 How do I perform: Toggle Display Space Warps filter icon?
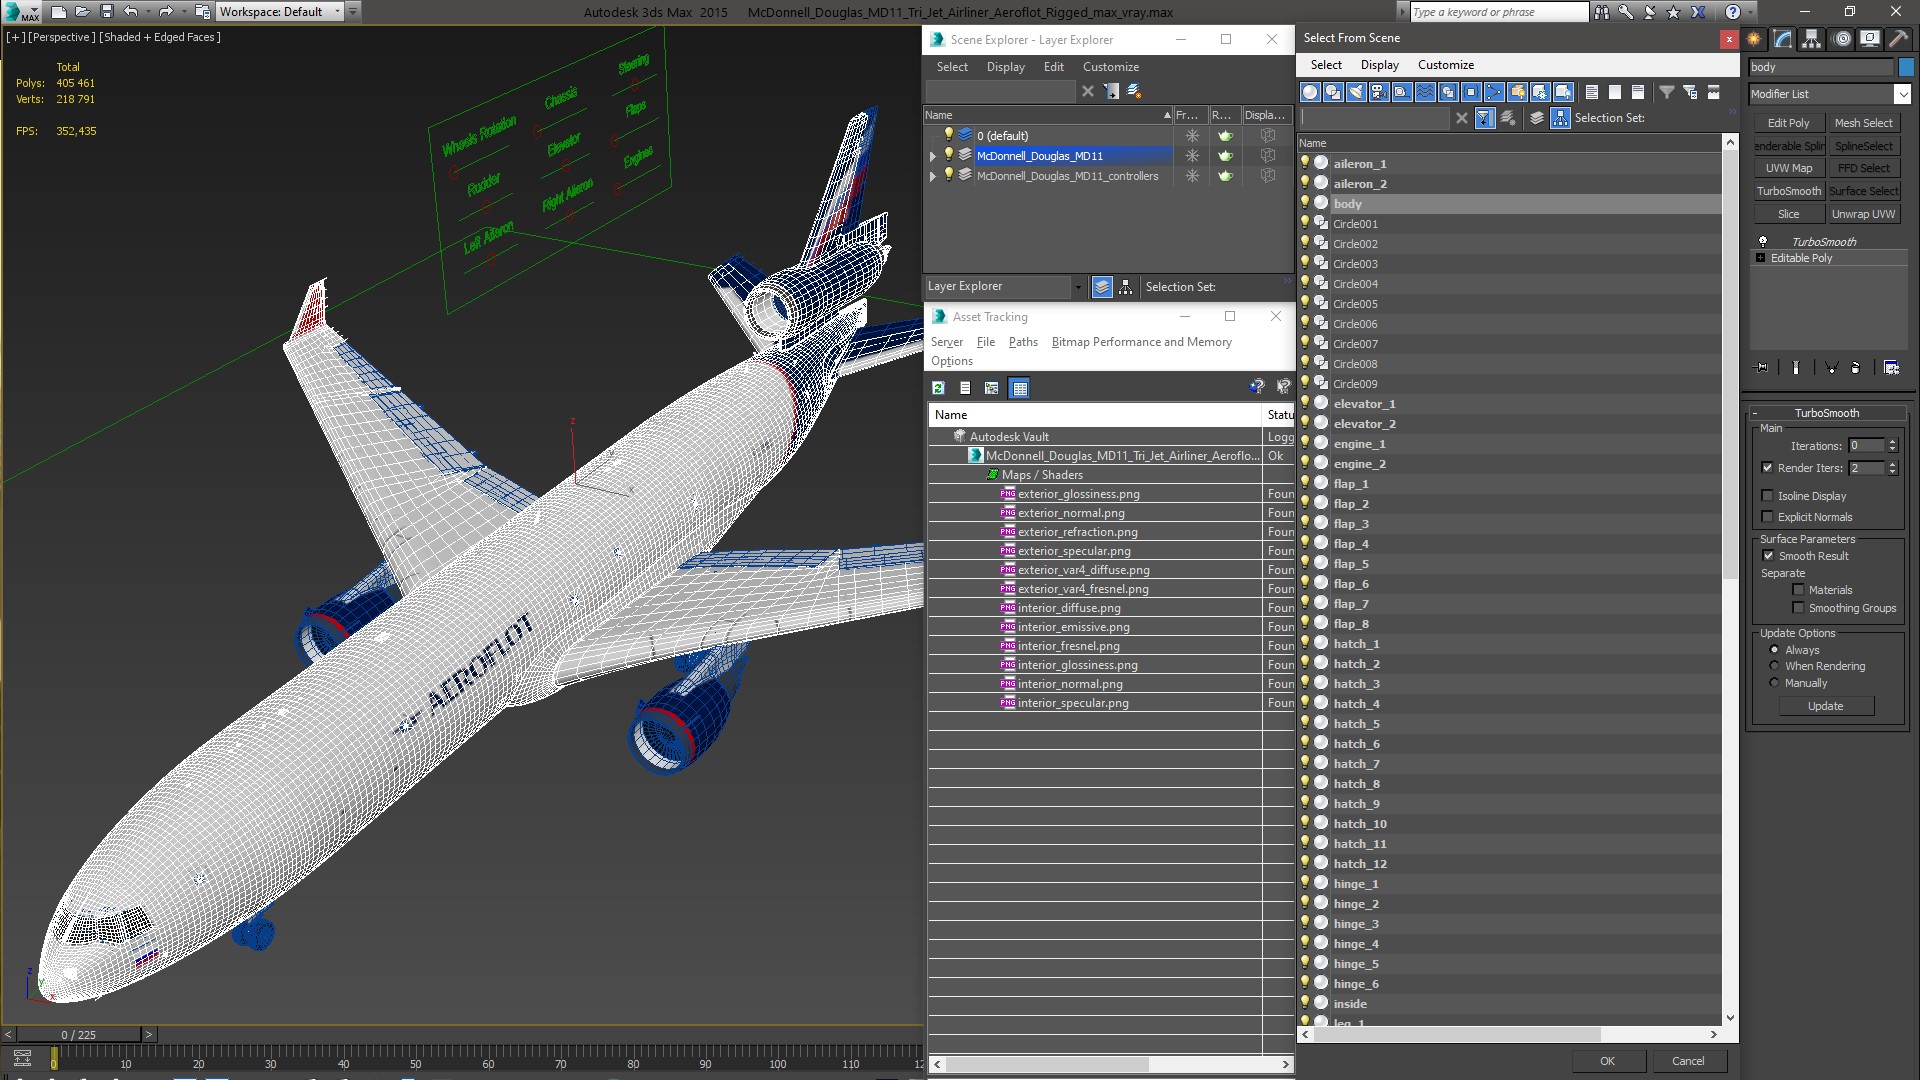1424,92
